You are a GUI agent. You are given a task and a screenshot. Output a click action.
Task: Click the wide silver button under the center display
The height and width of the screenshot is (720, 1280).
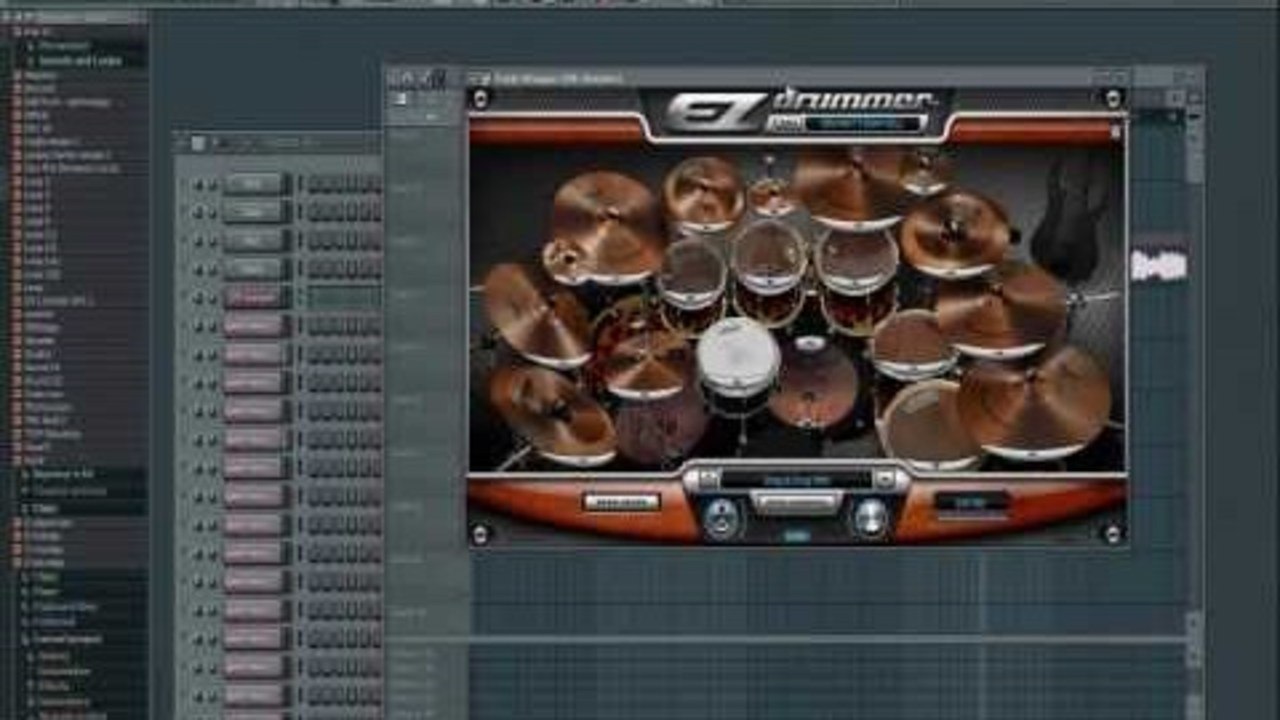[796, 502]
